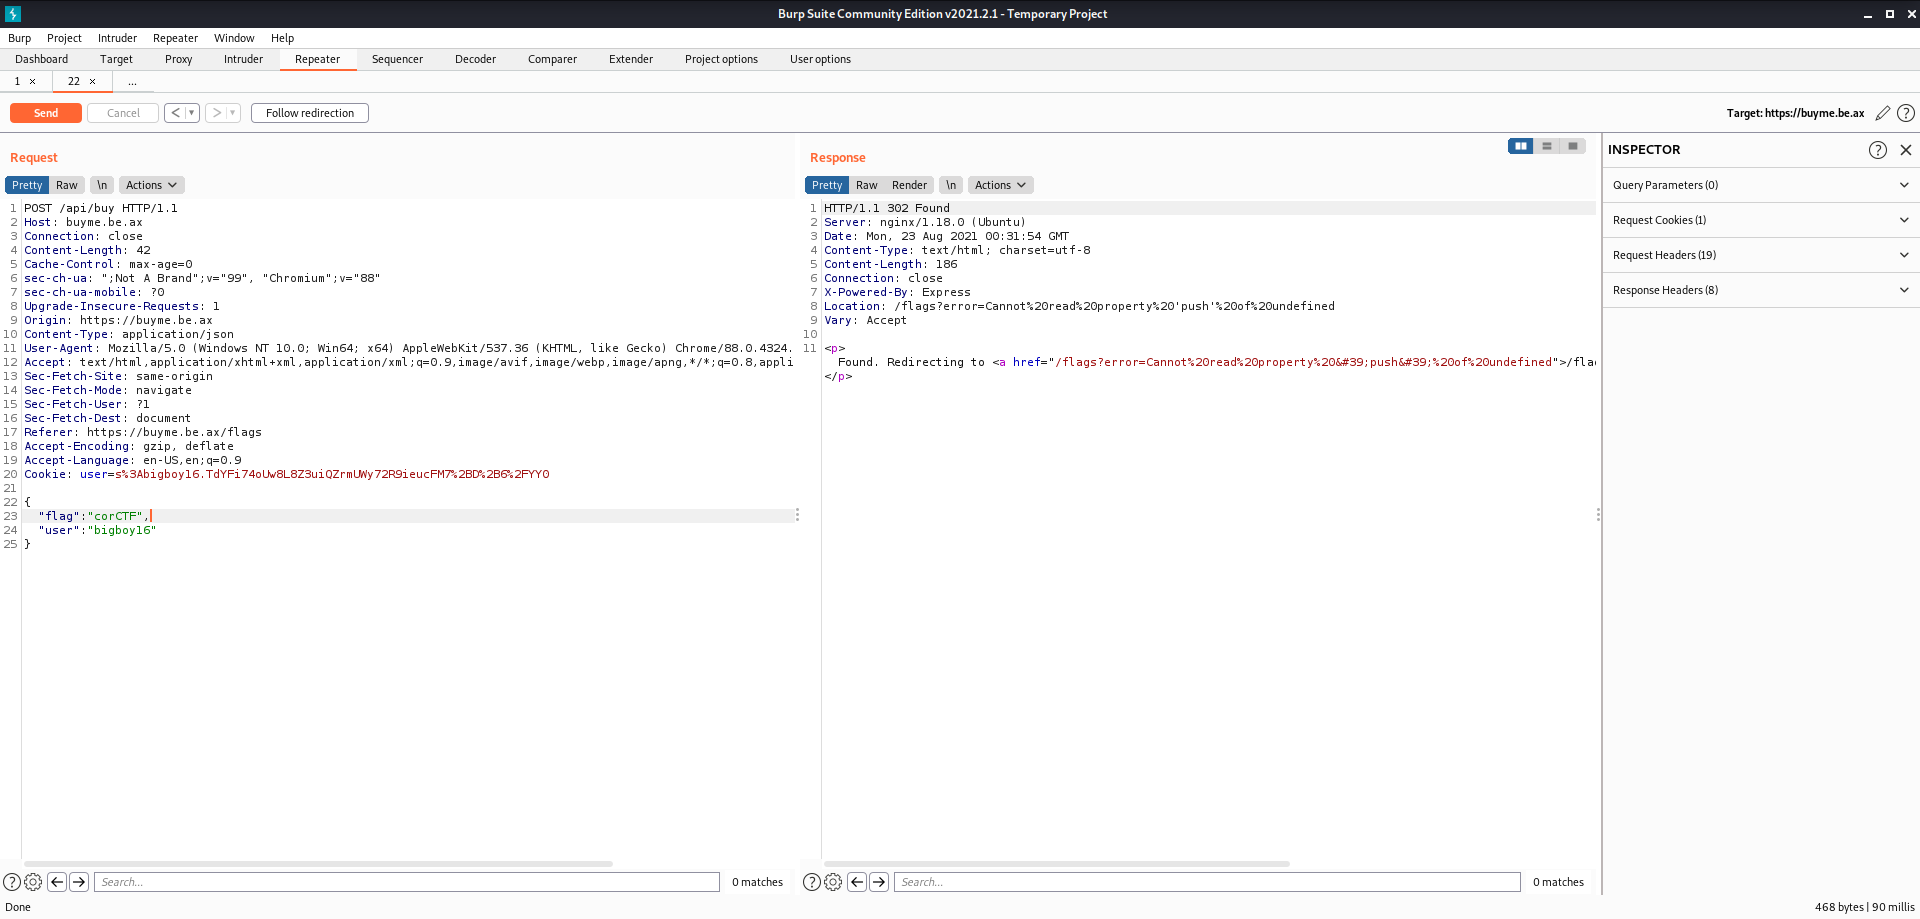Switch to the Extender tab
The image size is (1920, 919).
pyautogui.click(x=631, y=59)
